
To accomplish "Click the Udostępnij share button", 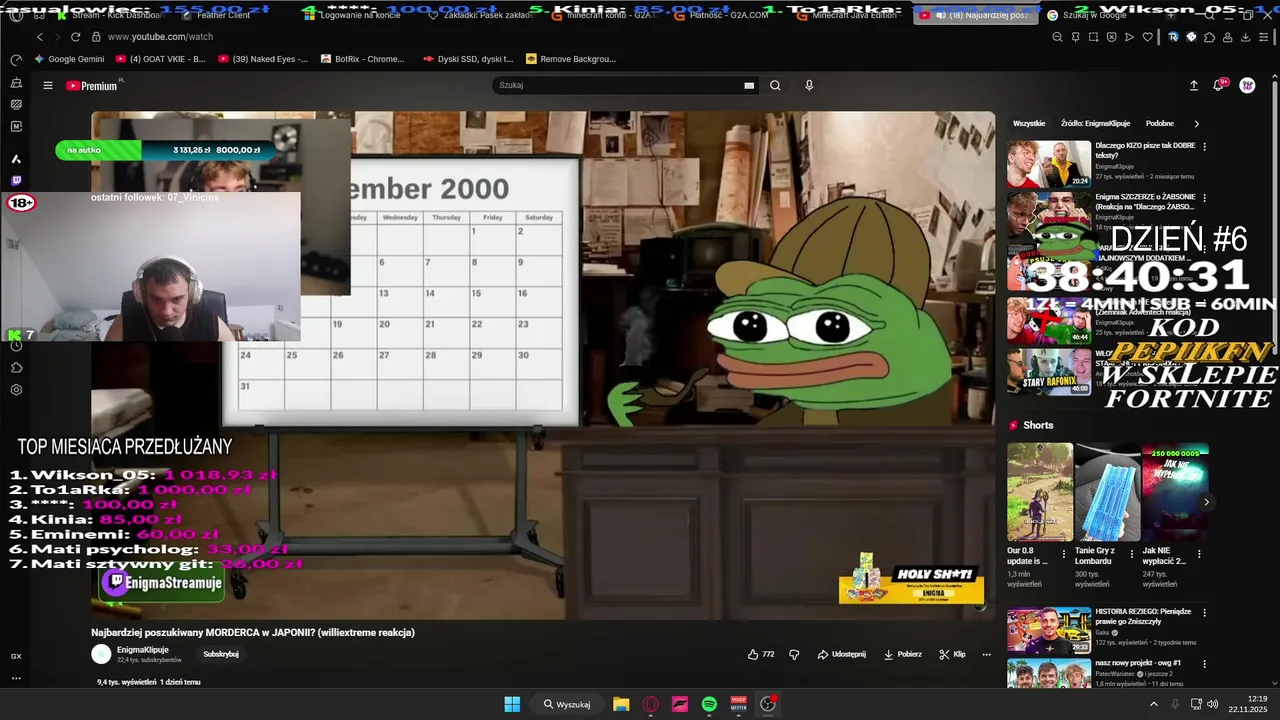I will [841, 654].
